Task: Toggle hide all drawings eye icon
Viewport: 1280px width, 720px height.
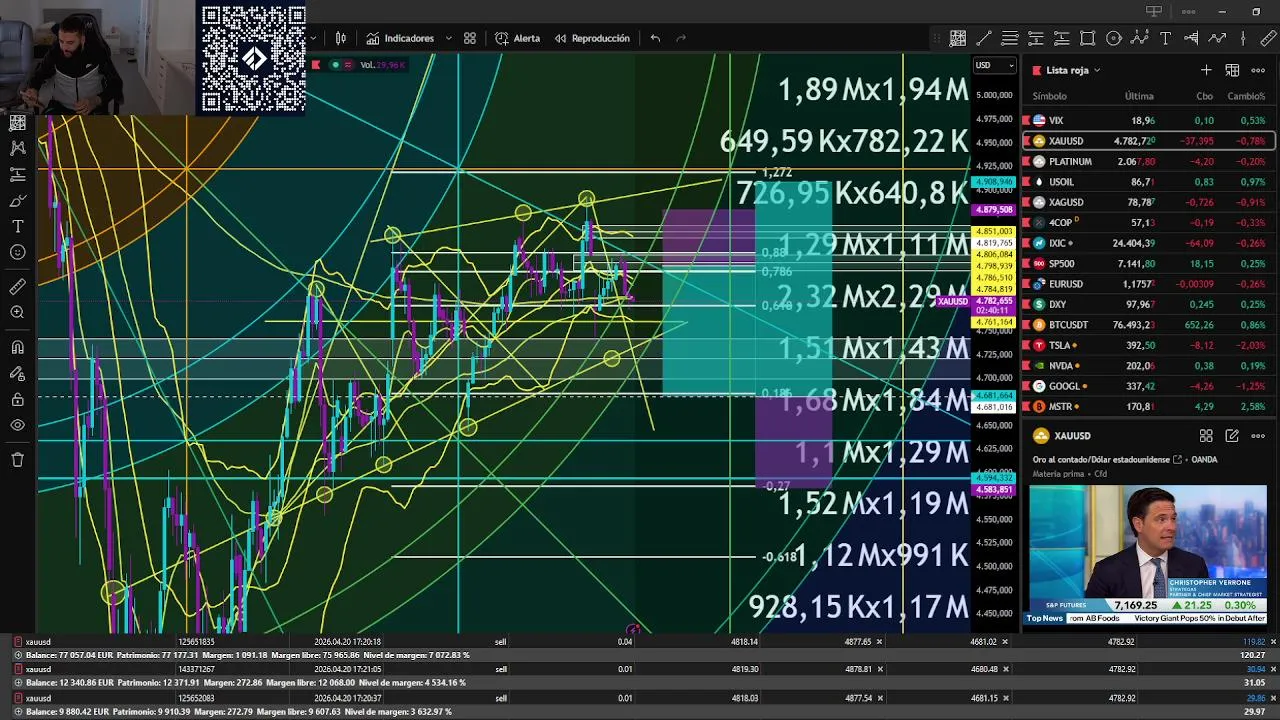Action: click(x=17, y=425)
